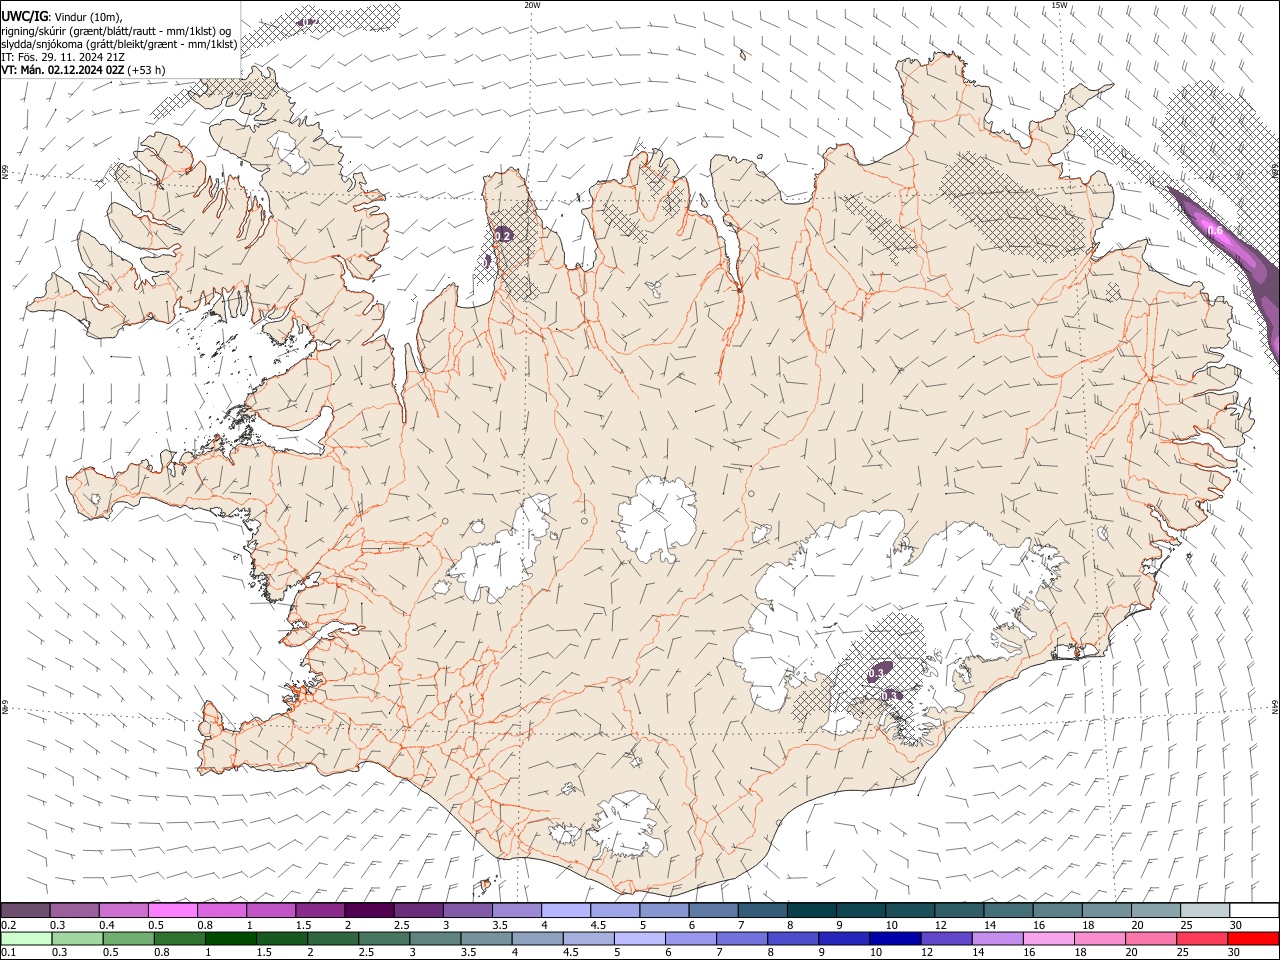Click the pale gray swatch at 25 in upper legend
This screenshot has height=960, width=1280.
[x=1205, y=910]
